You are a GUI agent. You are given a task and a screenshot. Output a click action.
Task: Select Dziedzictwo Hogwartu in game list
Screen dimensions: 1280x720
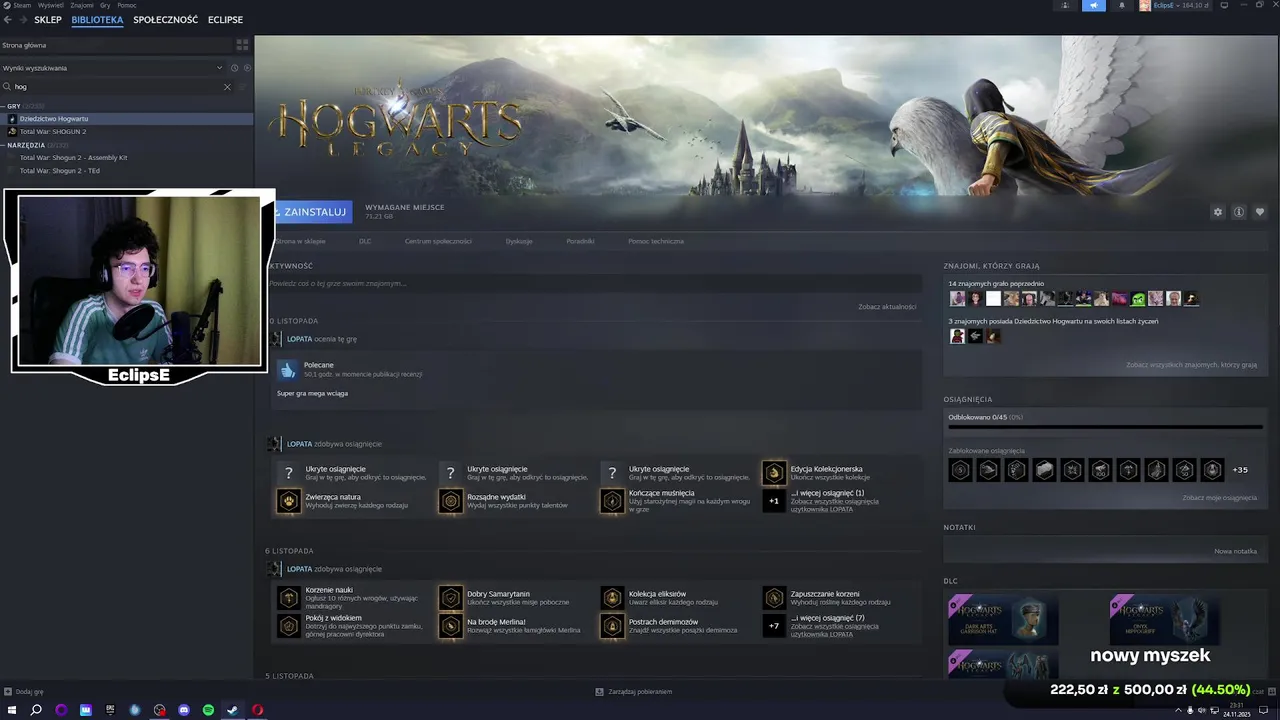(126, 118)
